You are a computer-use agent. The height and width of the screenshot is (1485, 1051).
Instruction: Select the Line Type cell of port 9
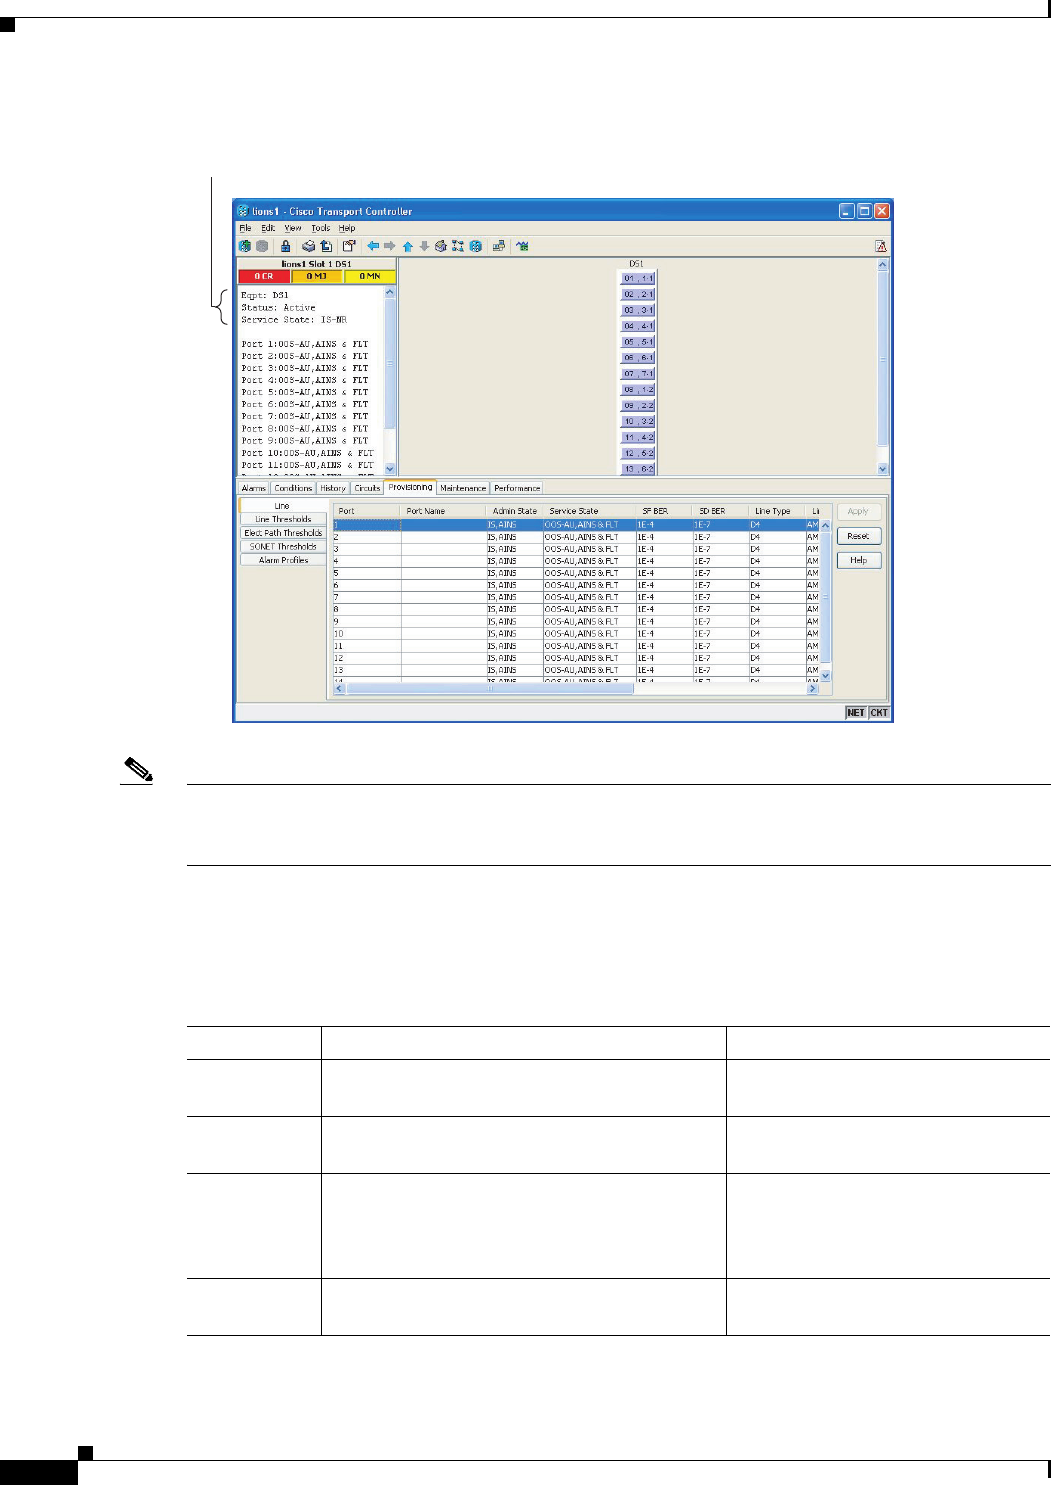[x=776, y=622]
